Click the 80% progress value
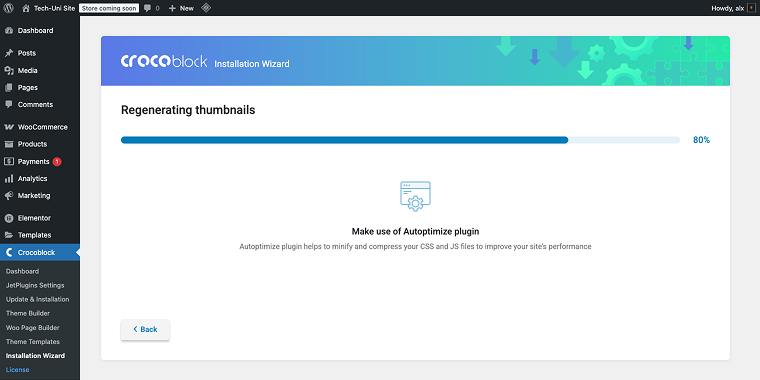 click(701, 140)
